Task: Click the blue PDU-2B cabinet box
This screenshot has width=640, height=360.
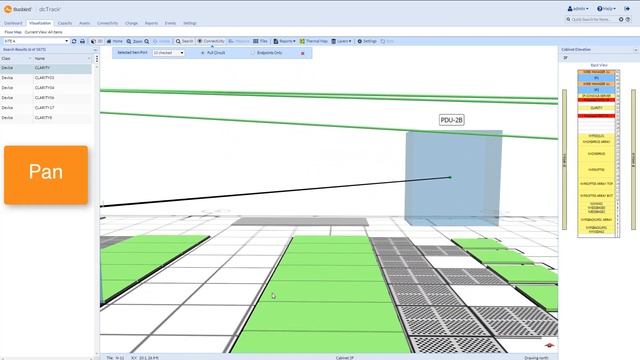Action: click(453, 178)
